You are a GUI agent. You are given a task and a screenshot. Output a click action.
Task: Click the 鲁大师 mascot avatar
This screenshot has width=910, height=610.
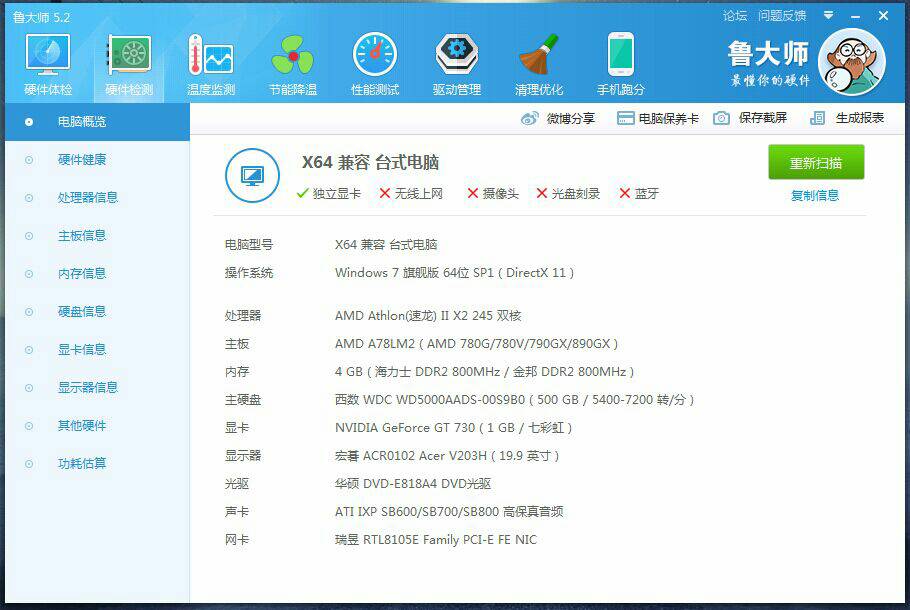(852, 62)
